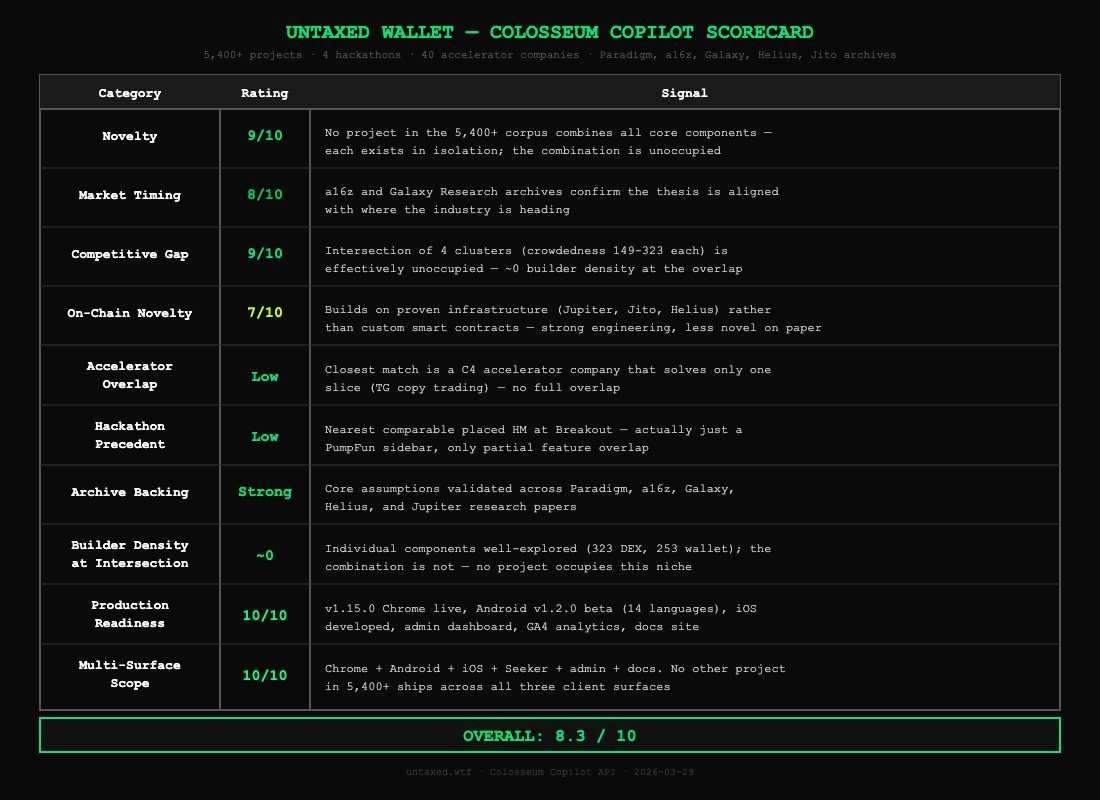The width and height of the screenshot is (1100, 800).
Task: Click the OVERALL: 8.3 / 10 banner
Action: click(x=549, y=735)
